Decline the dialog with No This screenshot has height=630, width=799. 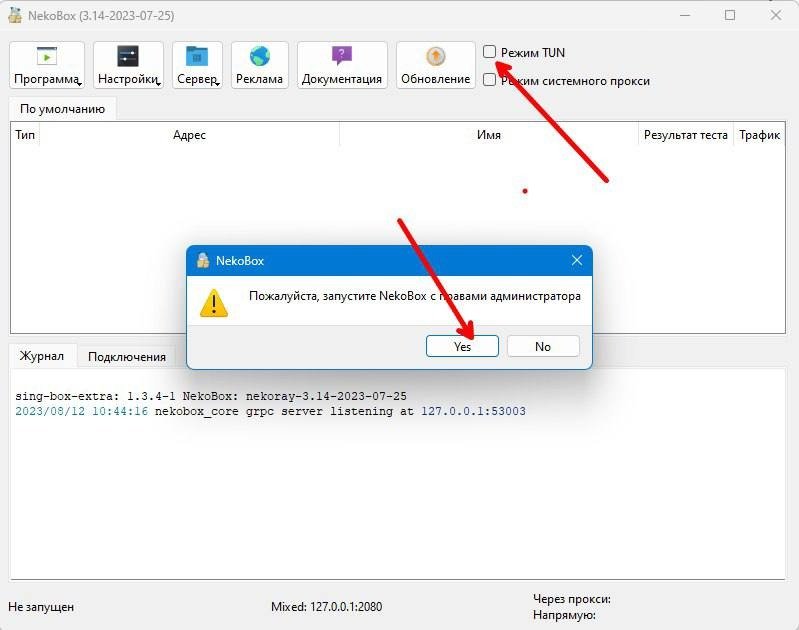pos(543,347)
